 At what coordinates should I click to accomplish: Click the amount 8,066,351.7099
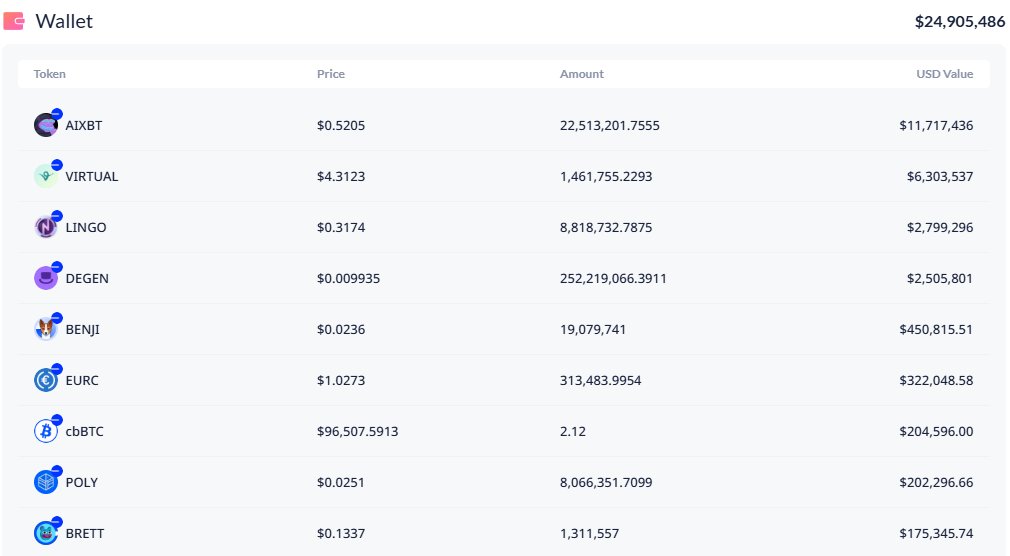pyautogui.click(x=605, y=483)
